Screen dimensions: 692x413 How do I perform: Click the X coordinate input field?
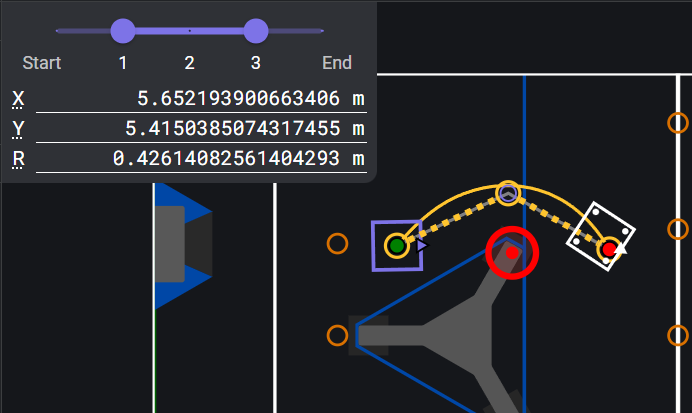point(201,98)
